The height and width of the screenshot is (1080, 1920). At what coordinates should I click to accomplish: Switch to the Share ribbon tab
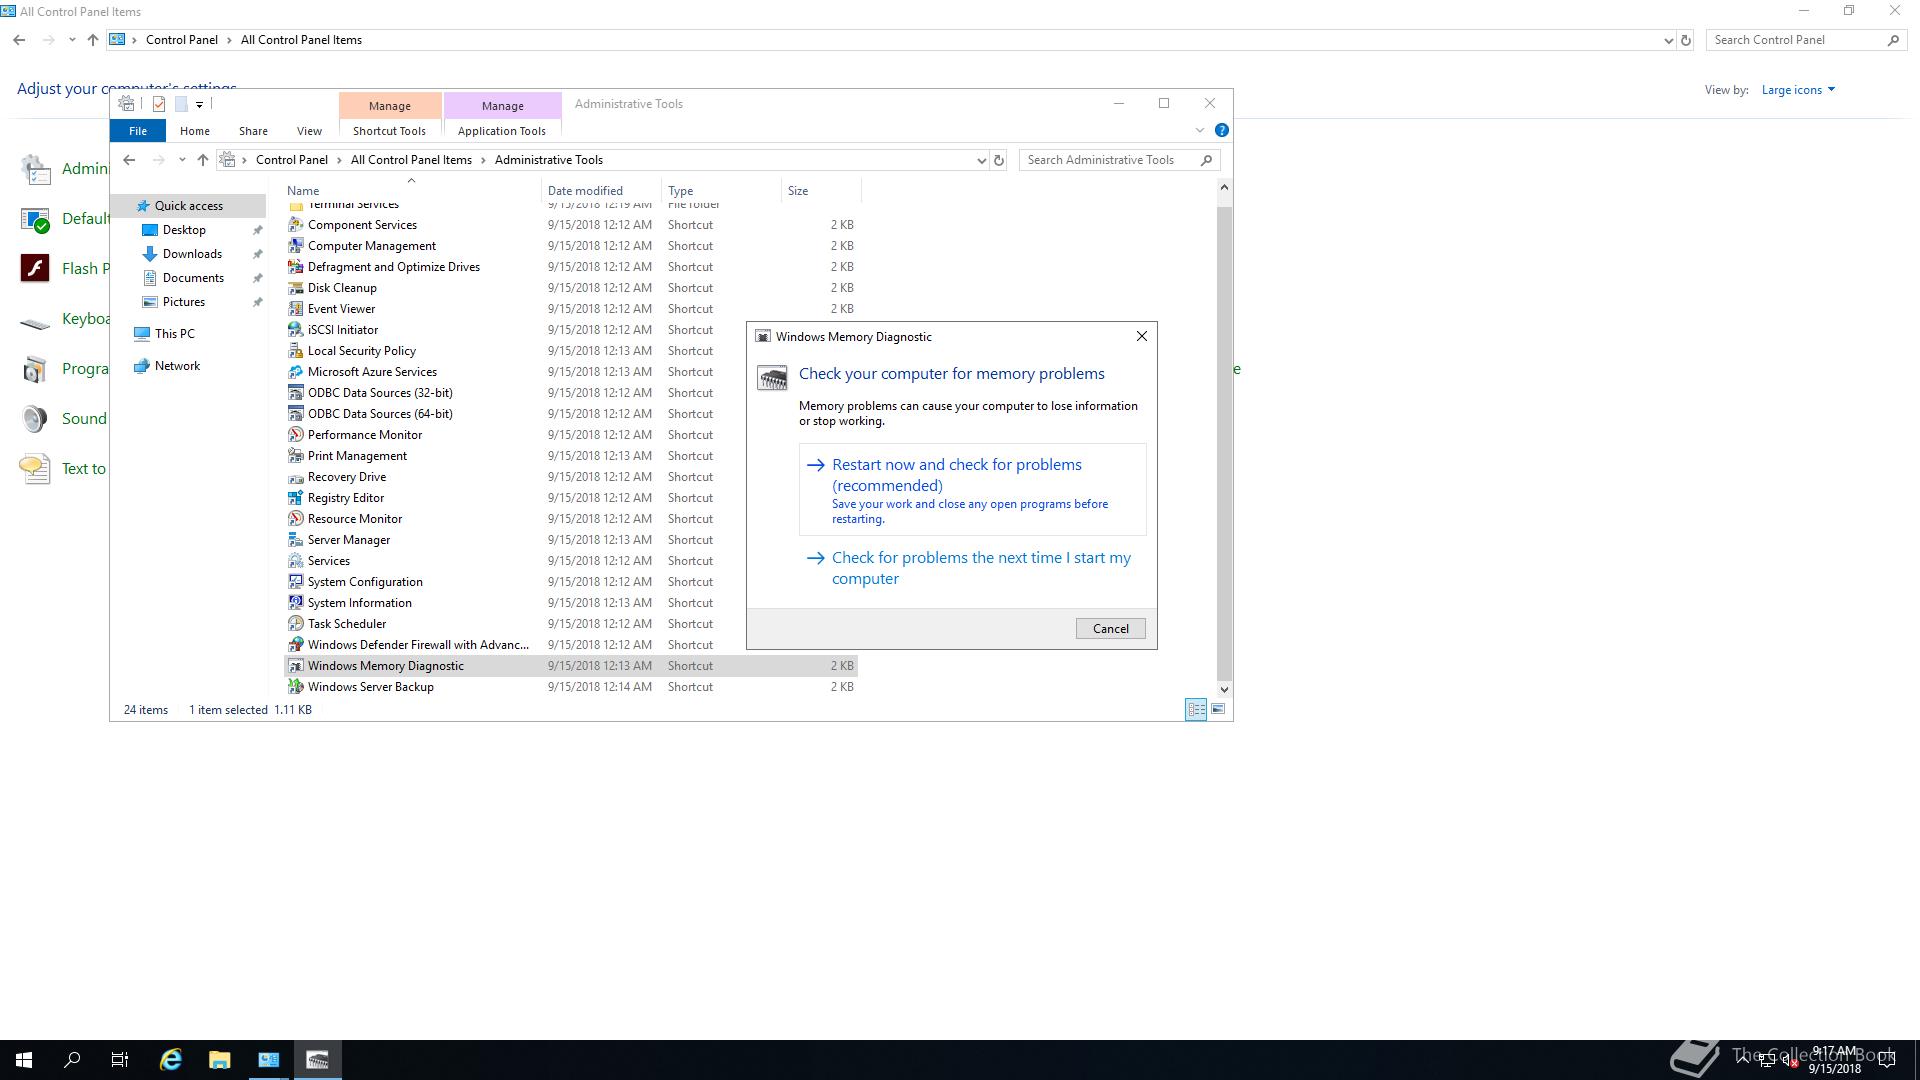pos(253,131)
